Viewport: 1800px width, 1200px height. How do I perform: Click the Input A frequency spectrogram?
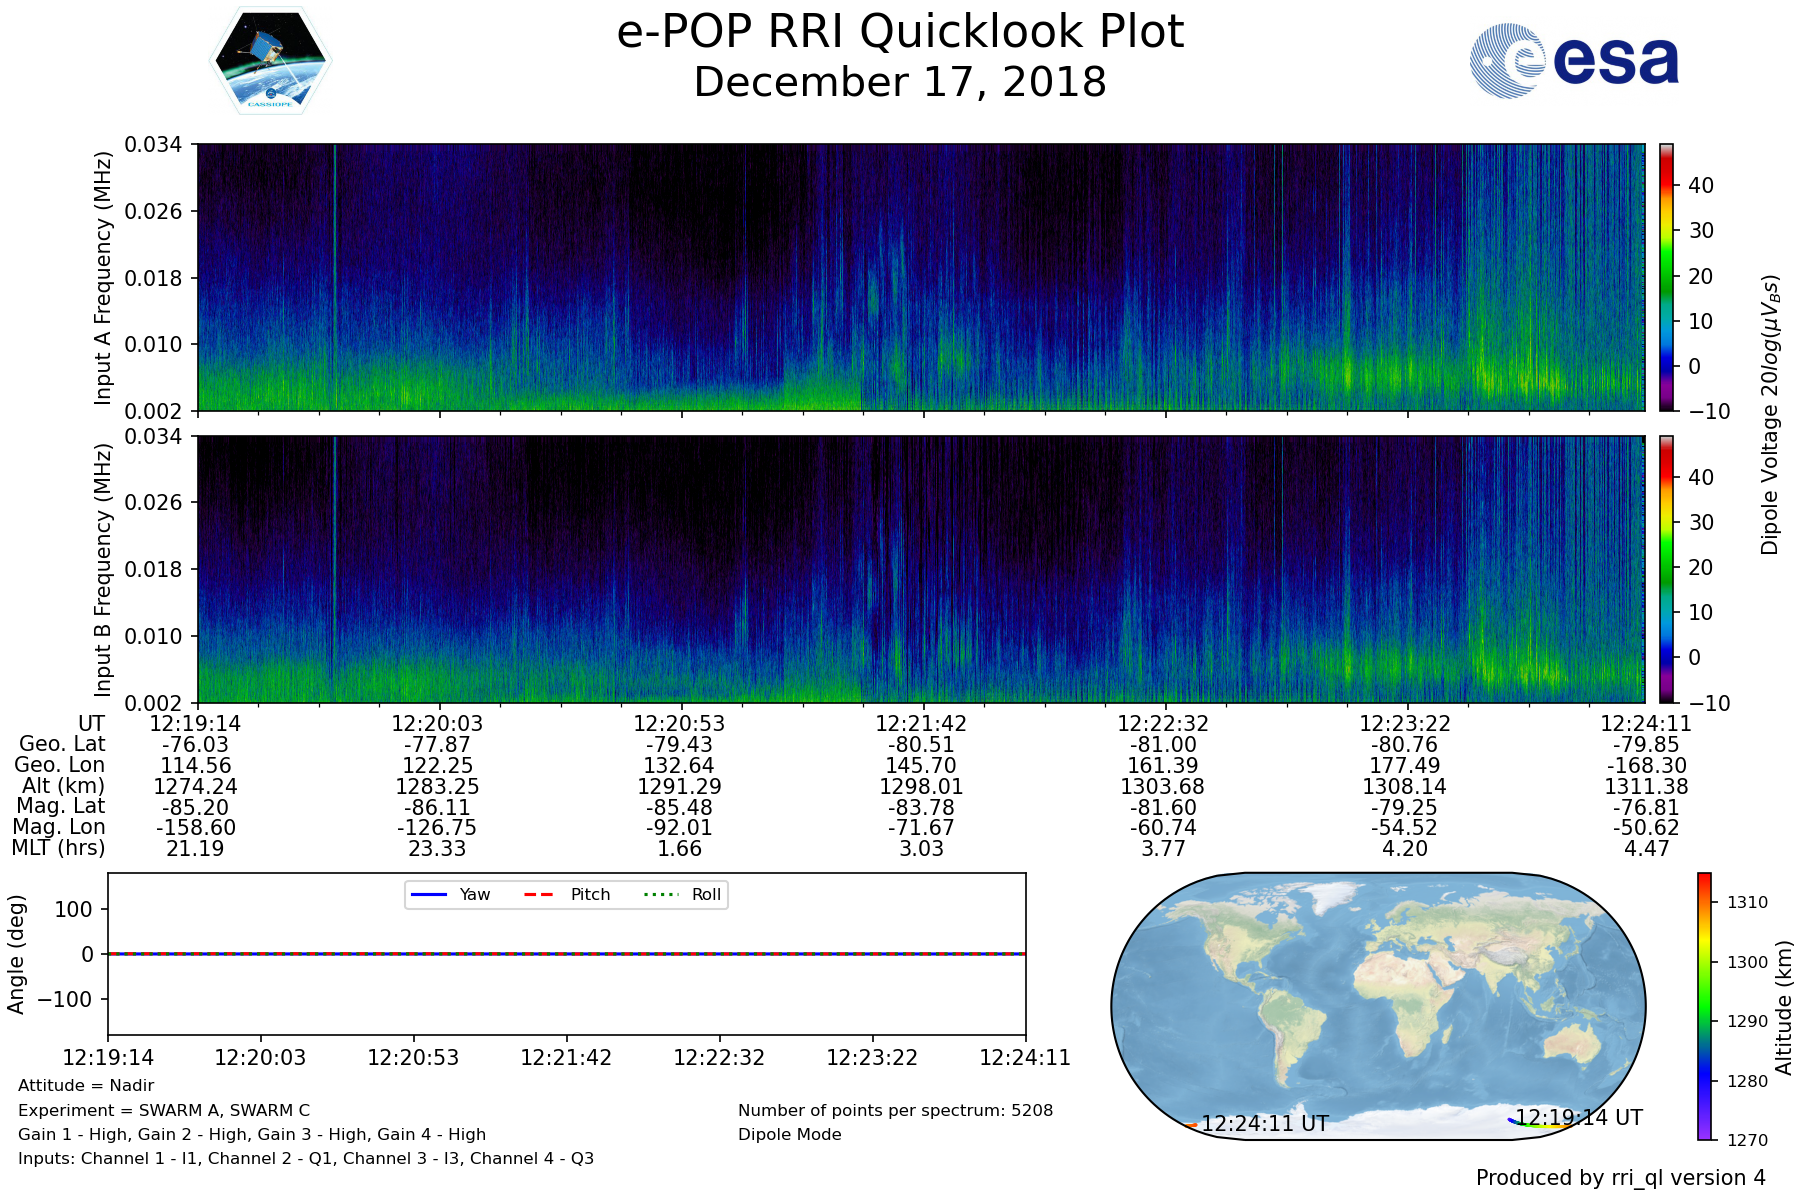pyautogui.click(x=920, y=277)
